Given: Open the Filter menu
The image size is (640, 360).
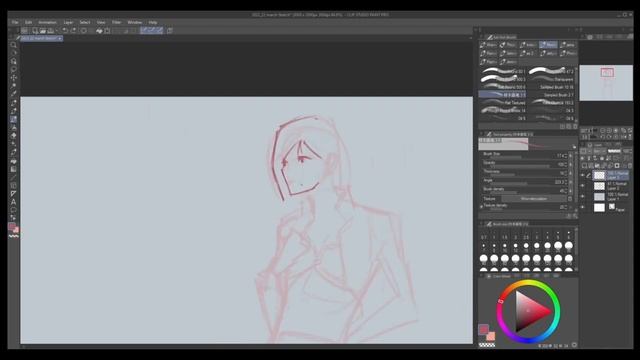Looking at the screenshot, I should 116,22.
